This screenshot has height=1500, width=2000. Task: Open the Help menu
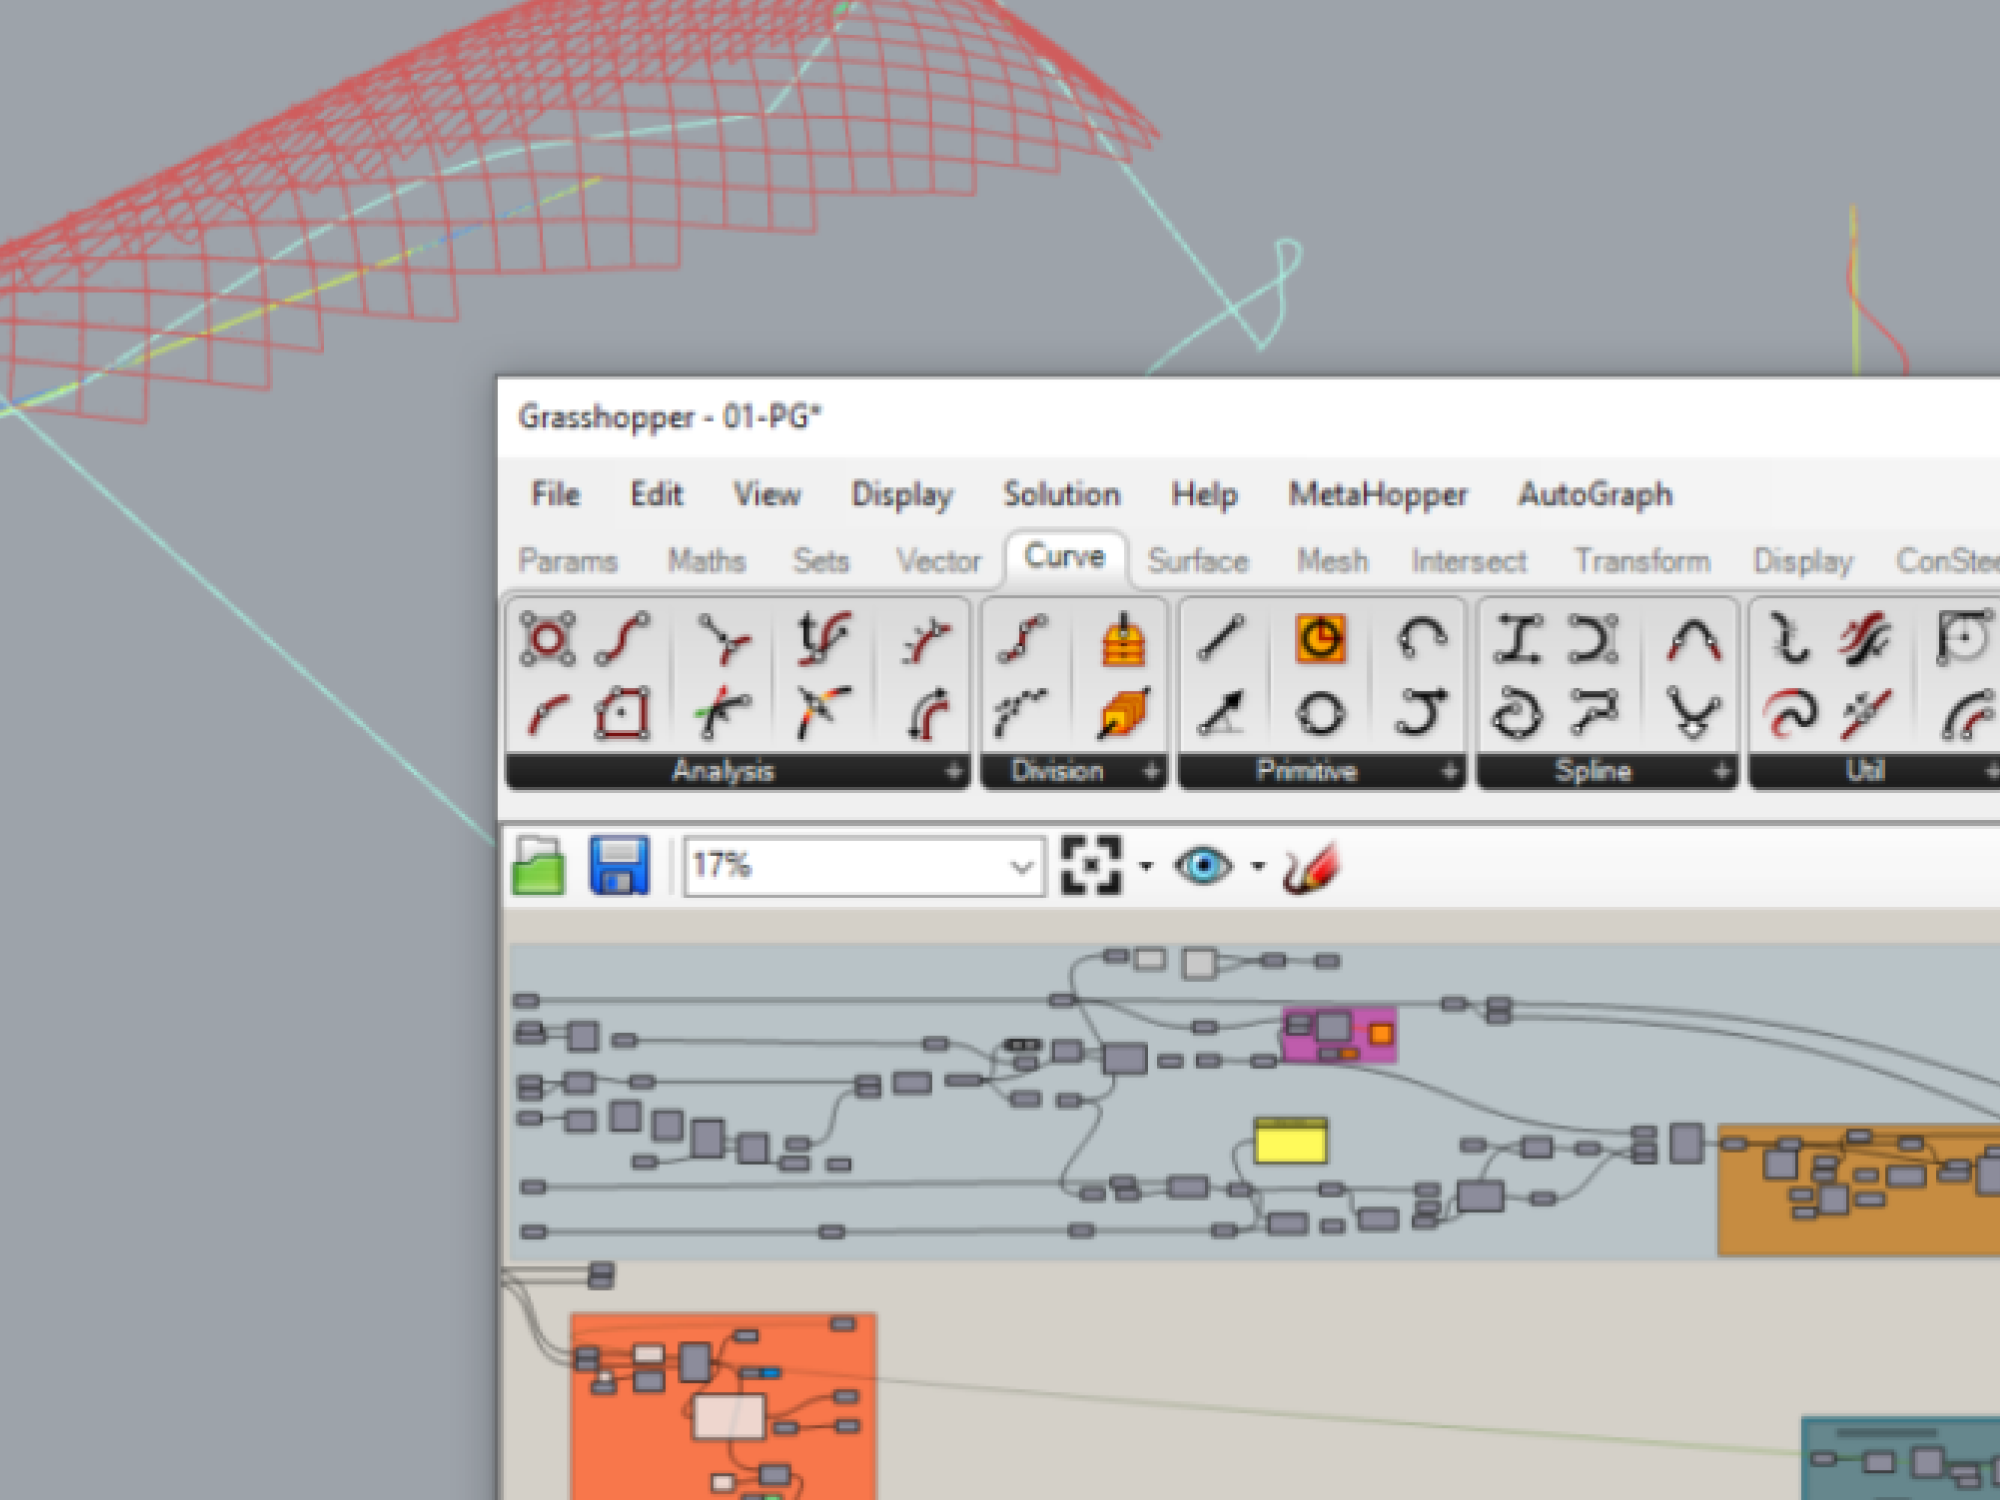tap(1205, 495)
